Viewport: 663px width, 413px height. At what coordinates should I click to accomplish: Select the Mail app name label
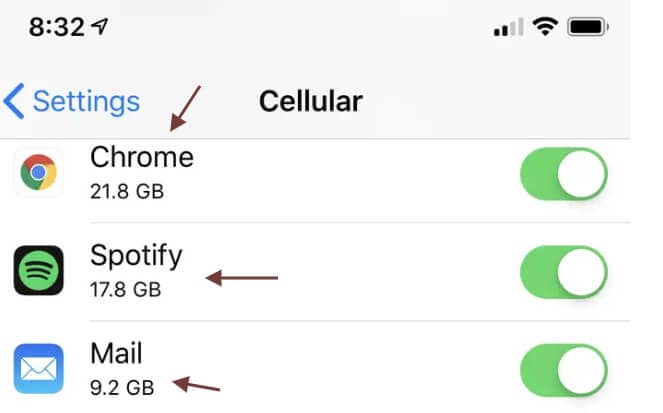116,353
